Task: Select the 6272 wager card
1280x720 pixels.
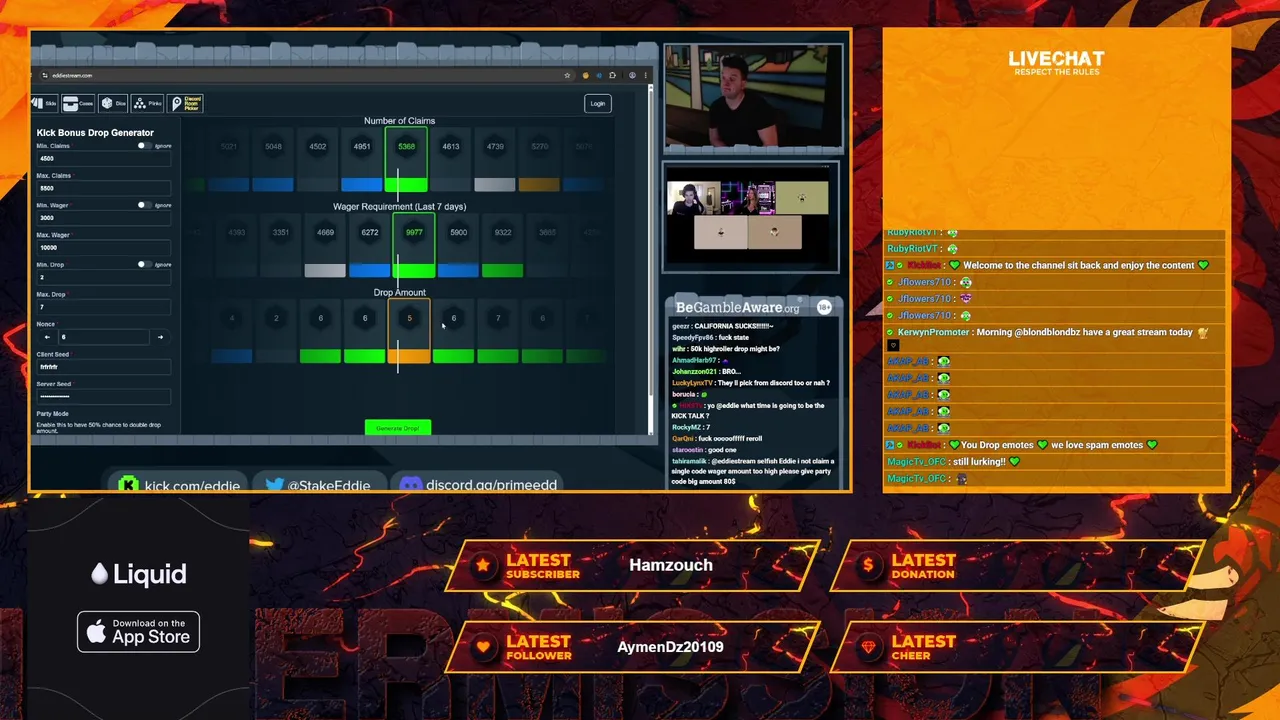Action: point(370,245)
